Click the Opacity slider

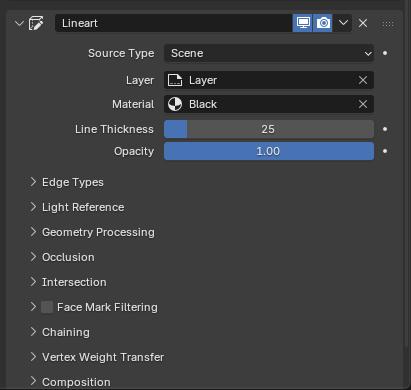(269, 151)
